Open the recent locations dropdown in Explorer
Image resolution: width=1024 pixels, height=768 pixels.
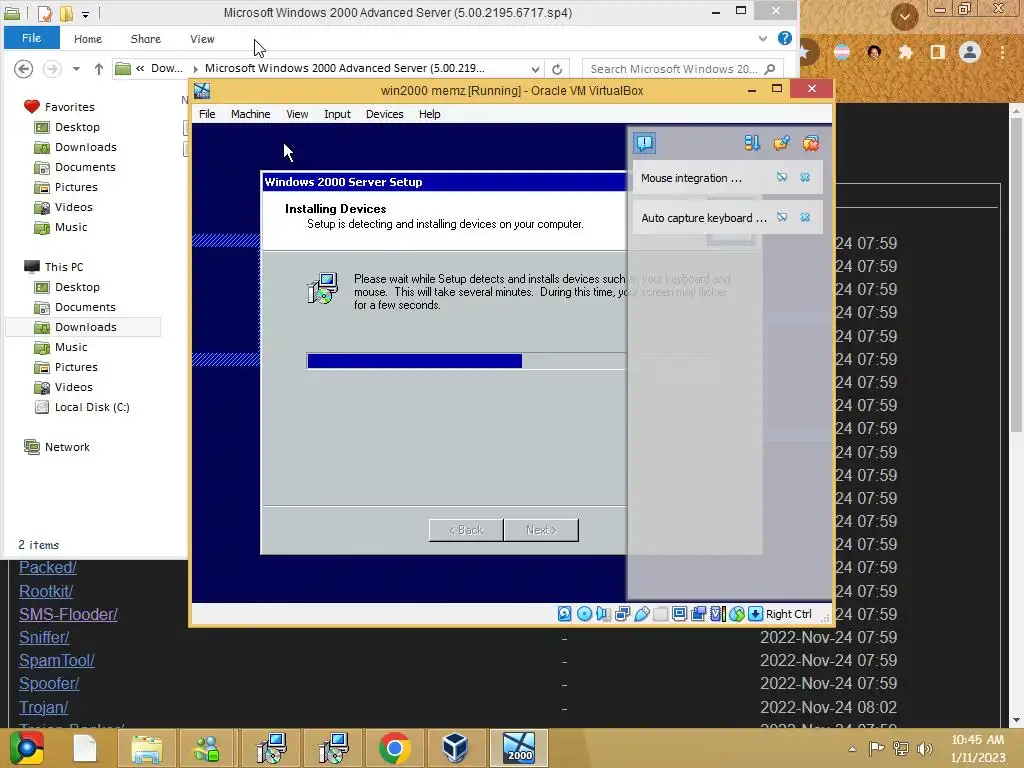(x=76, y=69)
